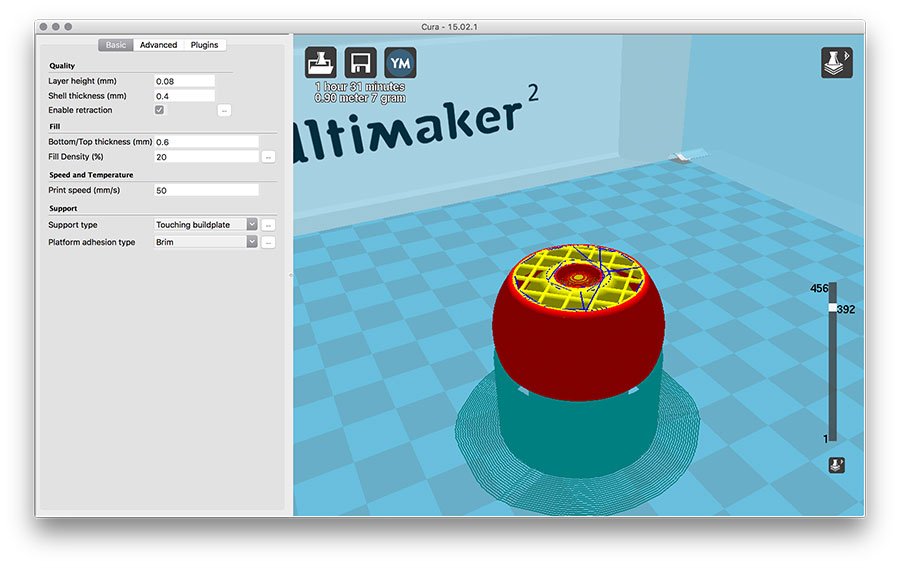The image size is (900, 567).
Task: Click the '0.90 meter 7 gram' text
Action: pos(360,98)
